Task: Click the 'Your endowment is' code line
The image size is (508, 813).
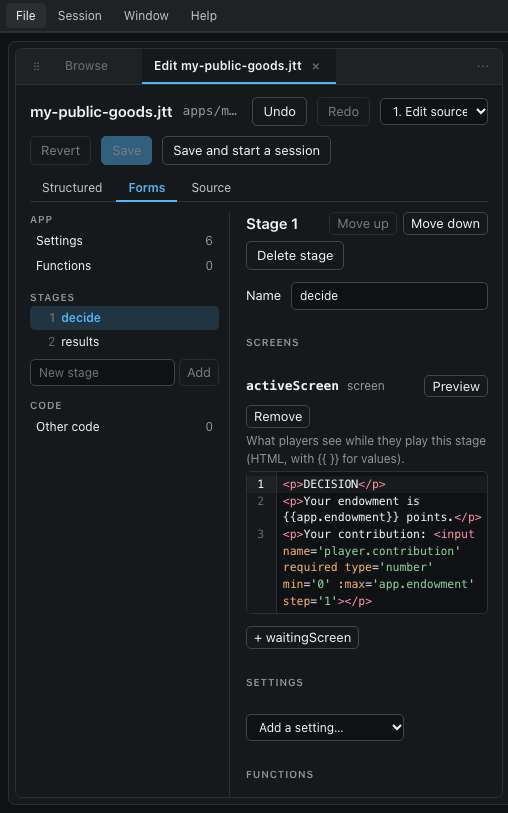Action: tap(382, 509)
